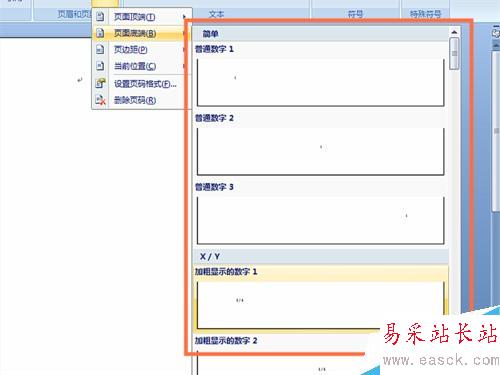
Task: Click the gallery scrollbar thumb
Action: coord(454,53)
